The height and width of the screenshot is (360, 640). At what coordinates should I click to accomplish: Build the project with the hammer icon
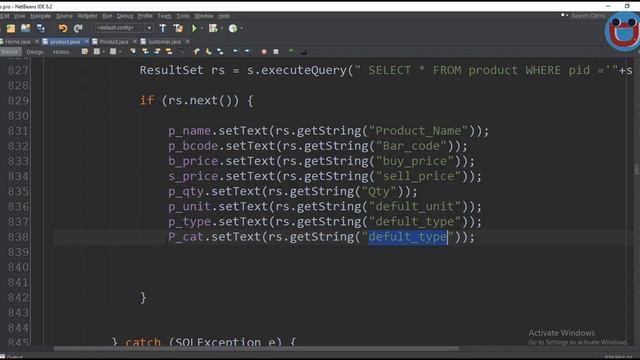tap(163, 28)
